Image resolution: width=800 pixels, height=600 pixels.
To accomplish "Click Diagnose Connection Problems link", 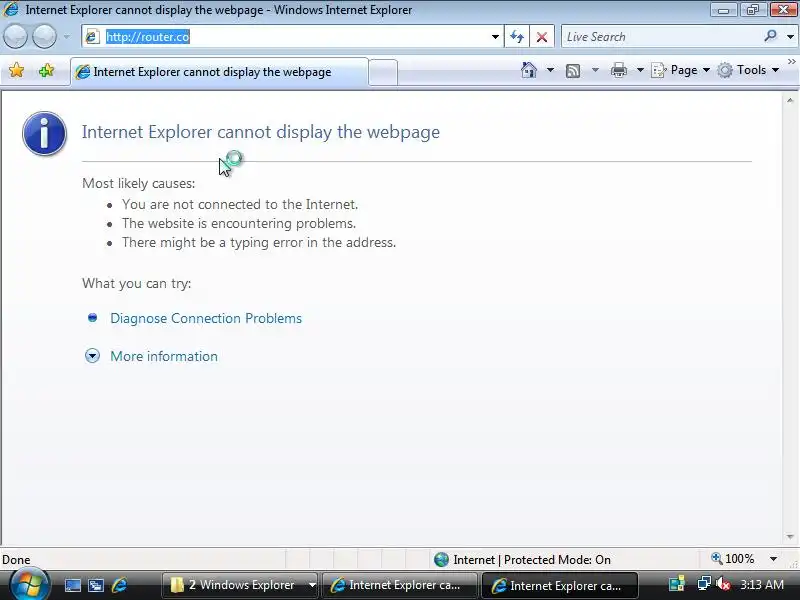I will pos(206,318).
